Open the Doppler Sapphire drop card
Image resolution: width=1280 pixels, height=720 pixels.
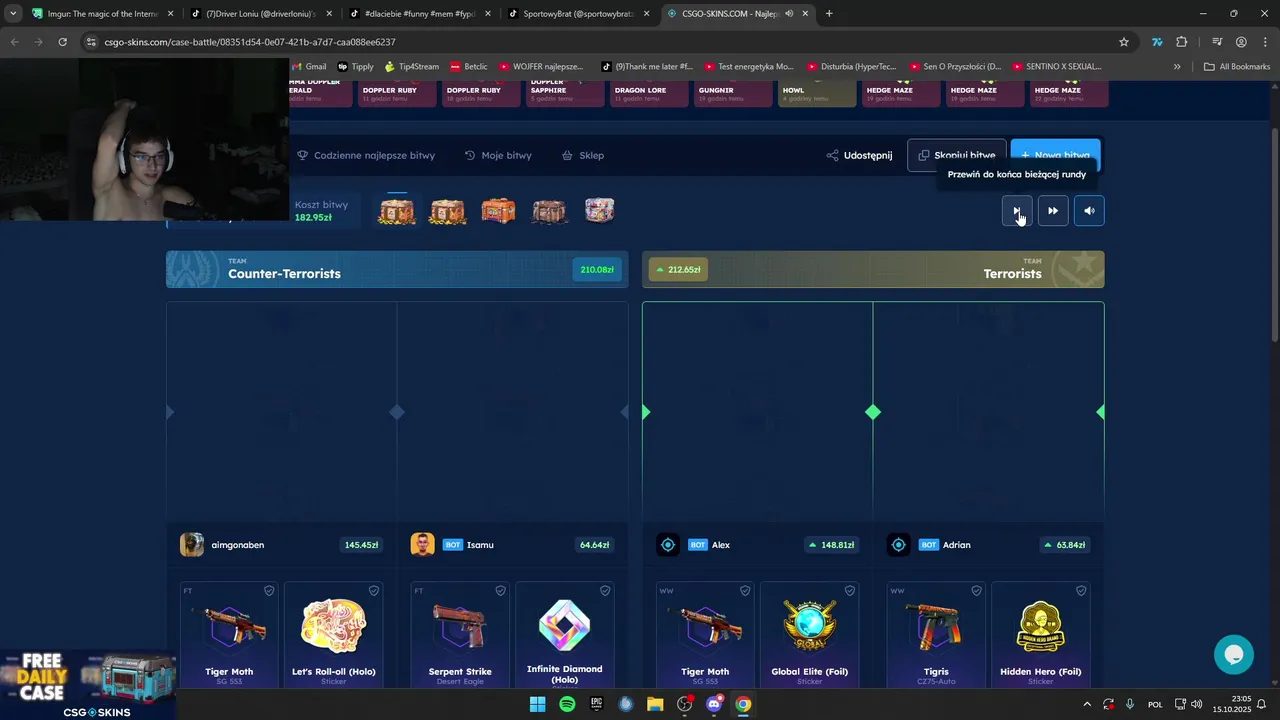(x=566, y=93)
